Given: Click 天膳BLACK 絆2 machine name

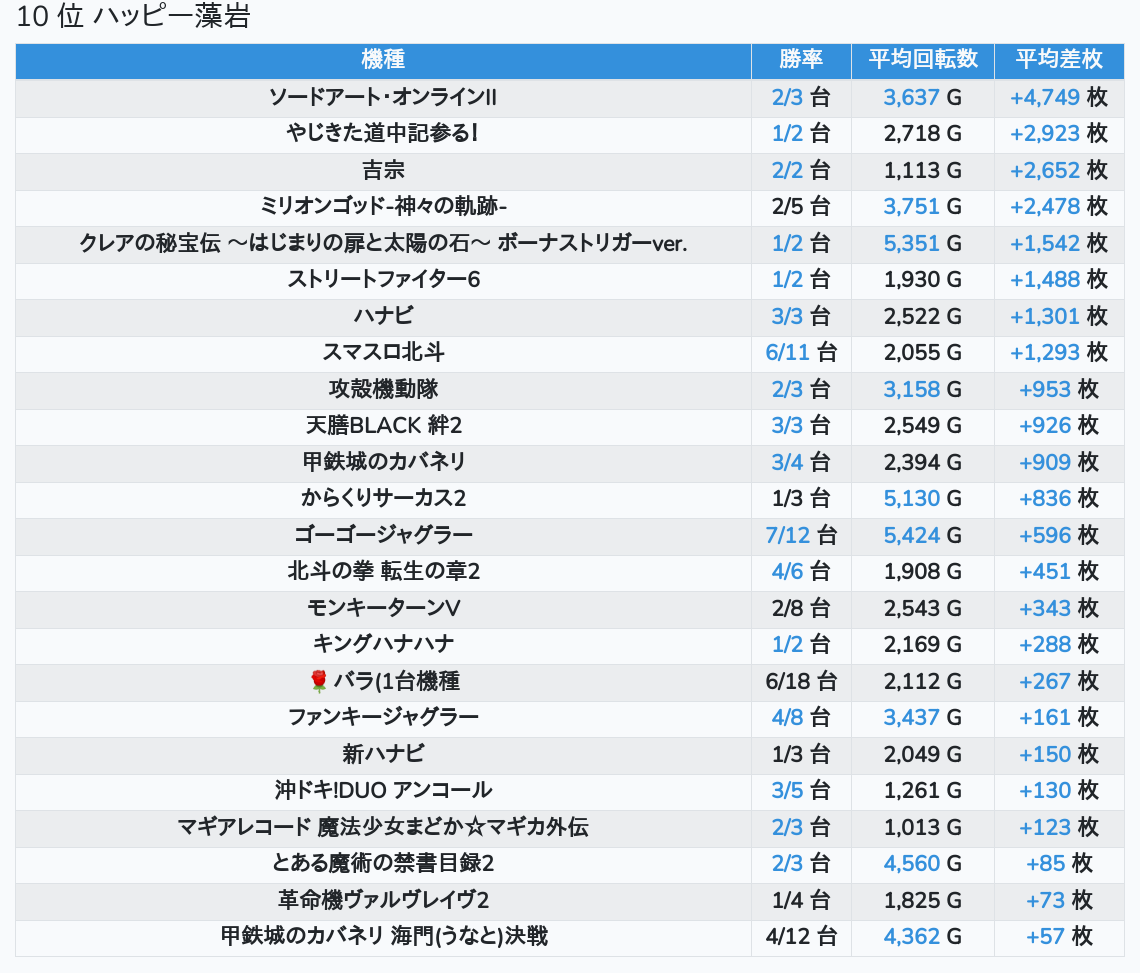Looking at the screenshot, I should (383, 425).
